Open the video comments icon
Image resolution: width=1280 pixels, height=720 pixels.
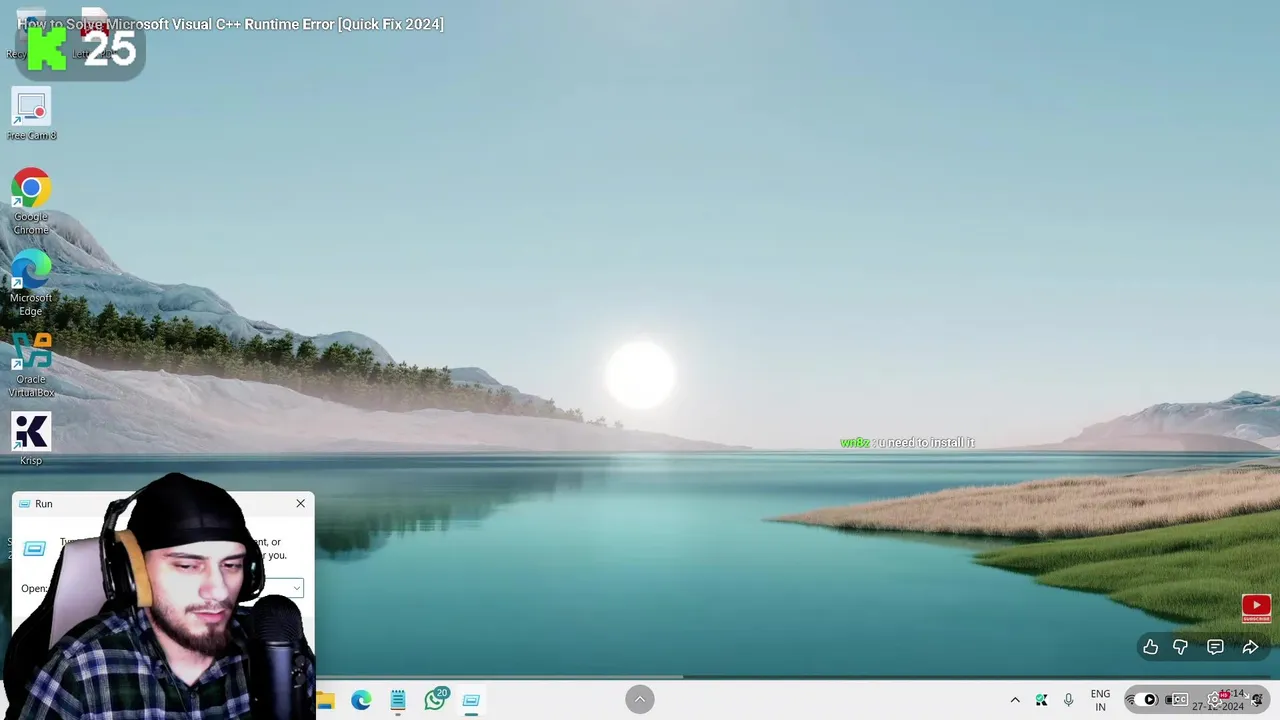coord(1215,647)
